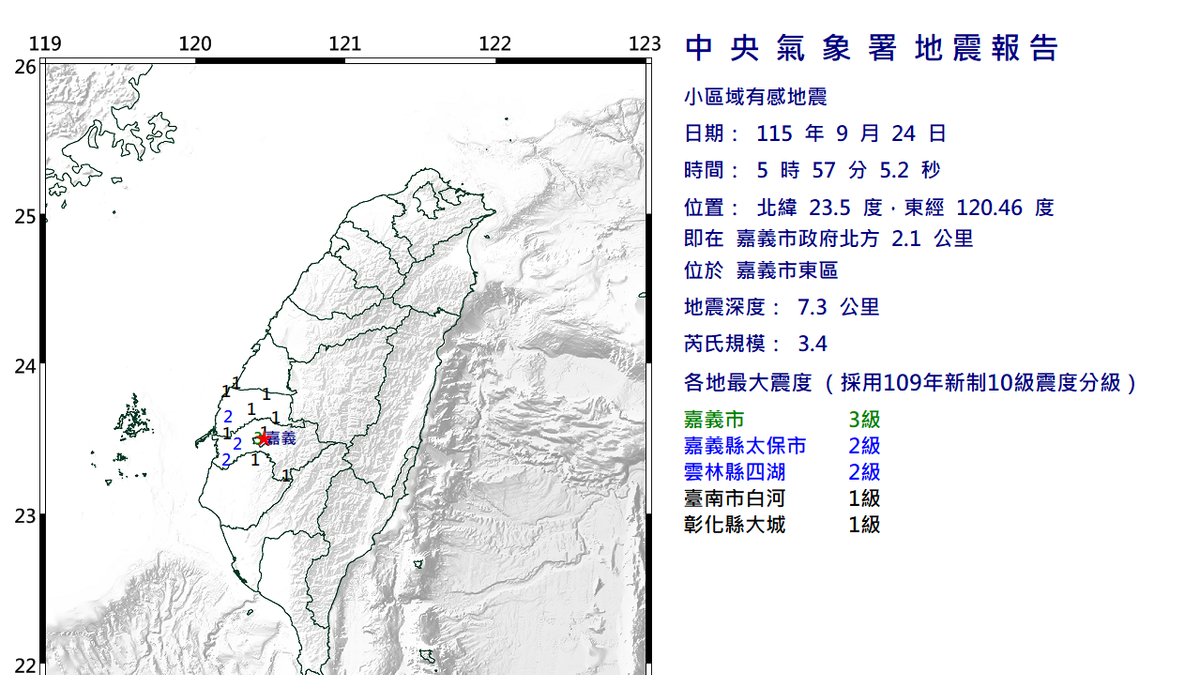The width and height of the screenshot is (1200, 675).
Task: Click the longitude axis label 119
Action: coord(45,43)
